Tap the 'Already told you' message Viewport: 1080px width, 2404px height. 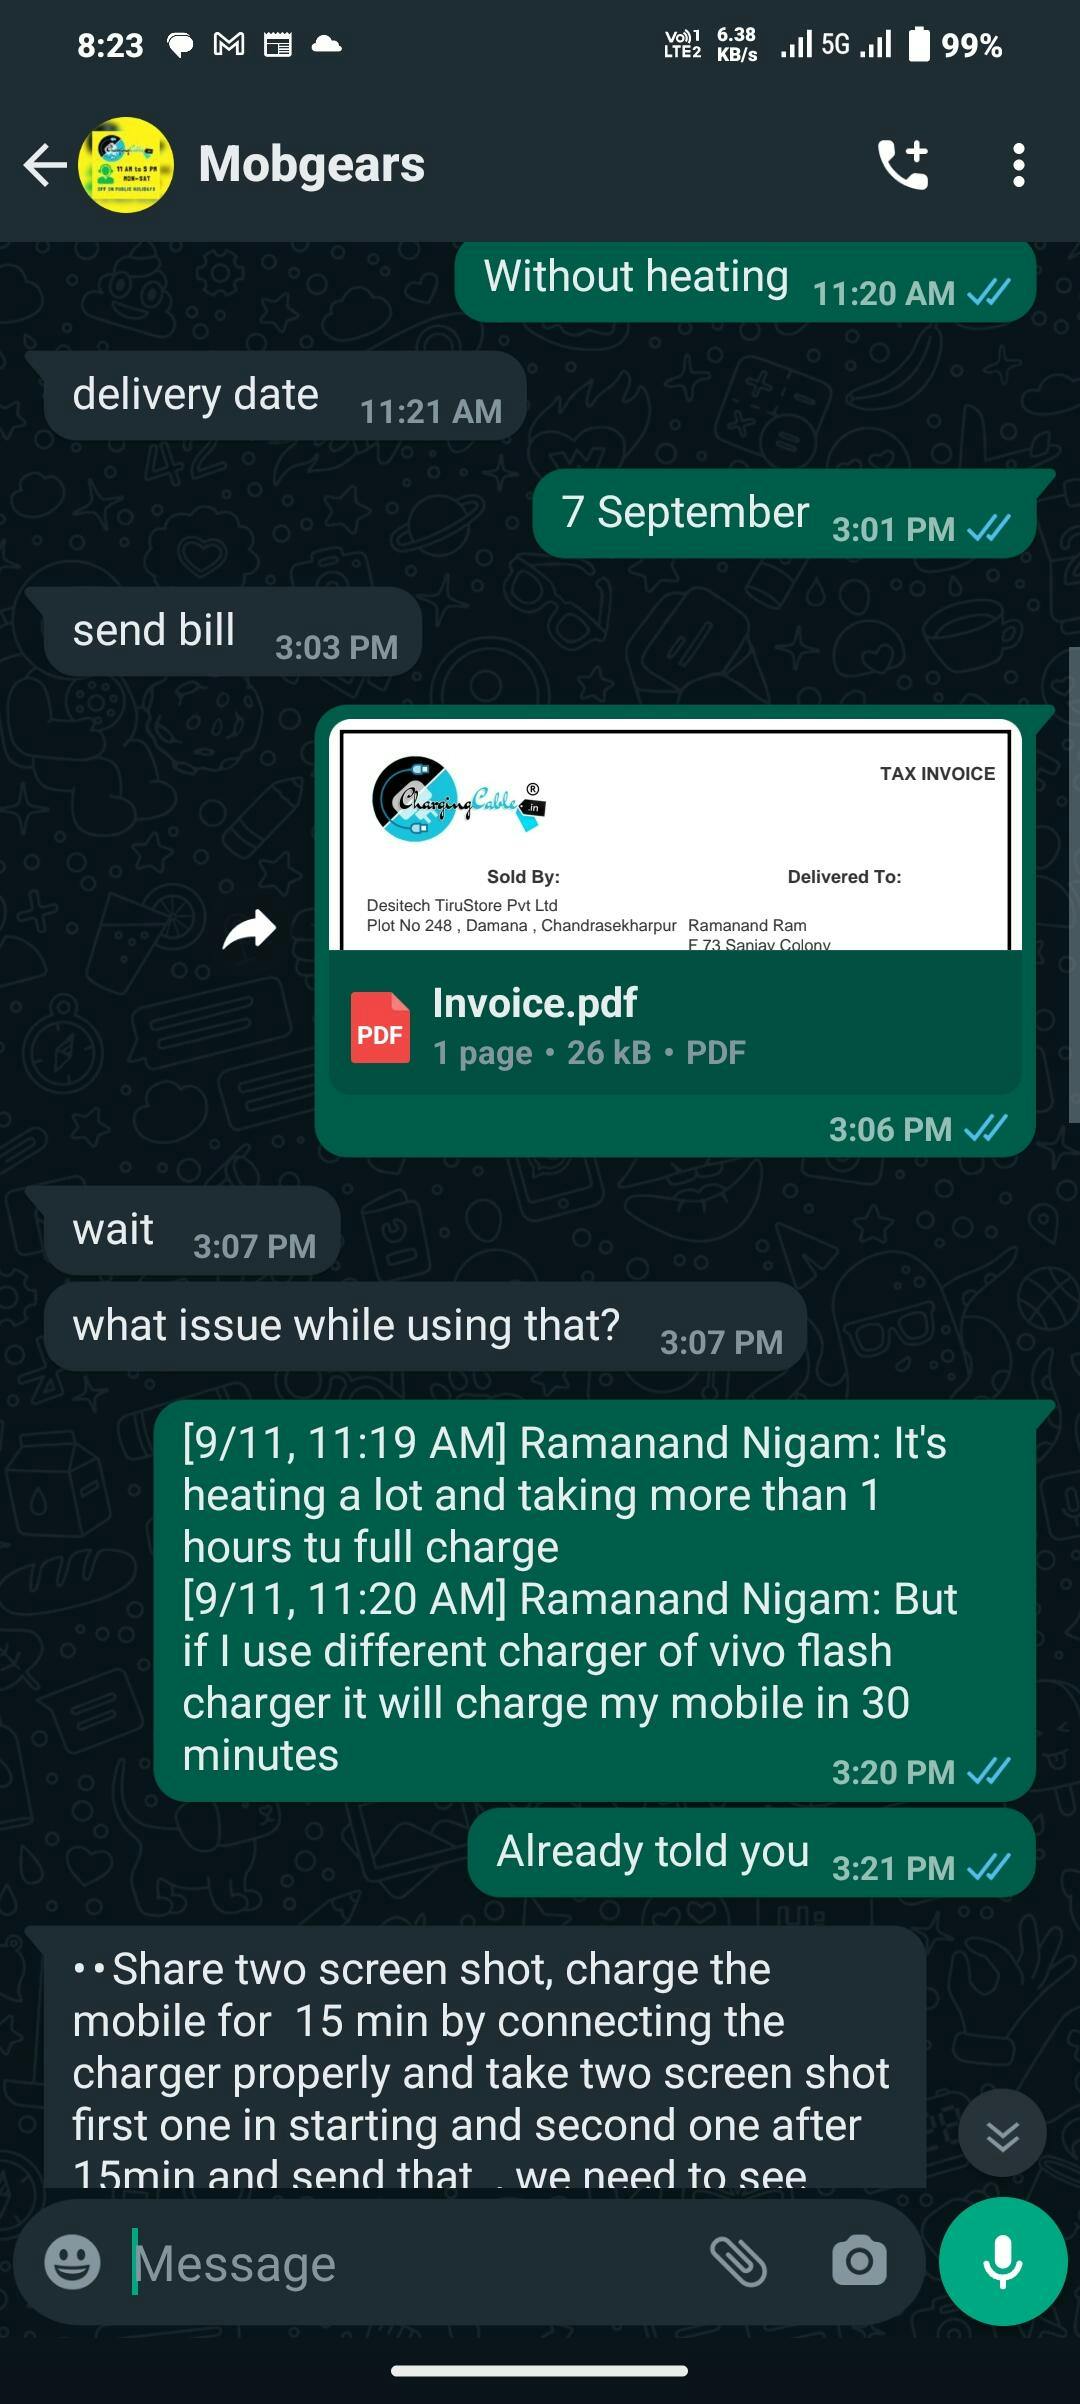[751, 1852]
